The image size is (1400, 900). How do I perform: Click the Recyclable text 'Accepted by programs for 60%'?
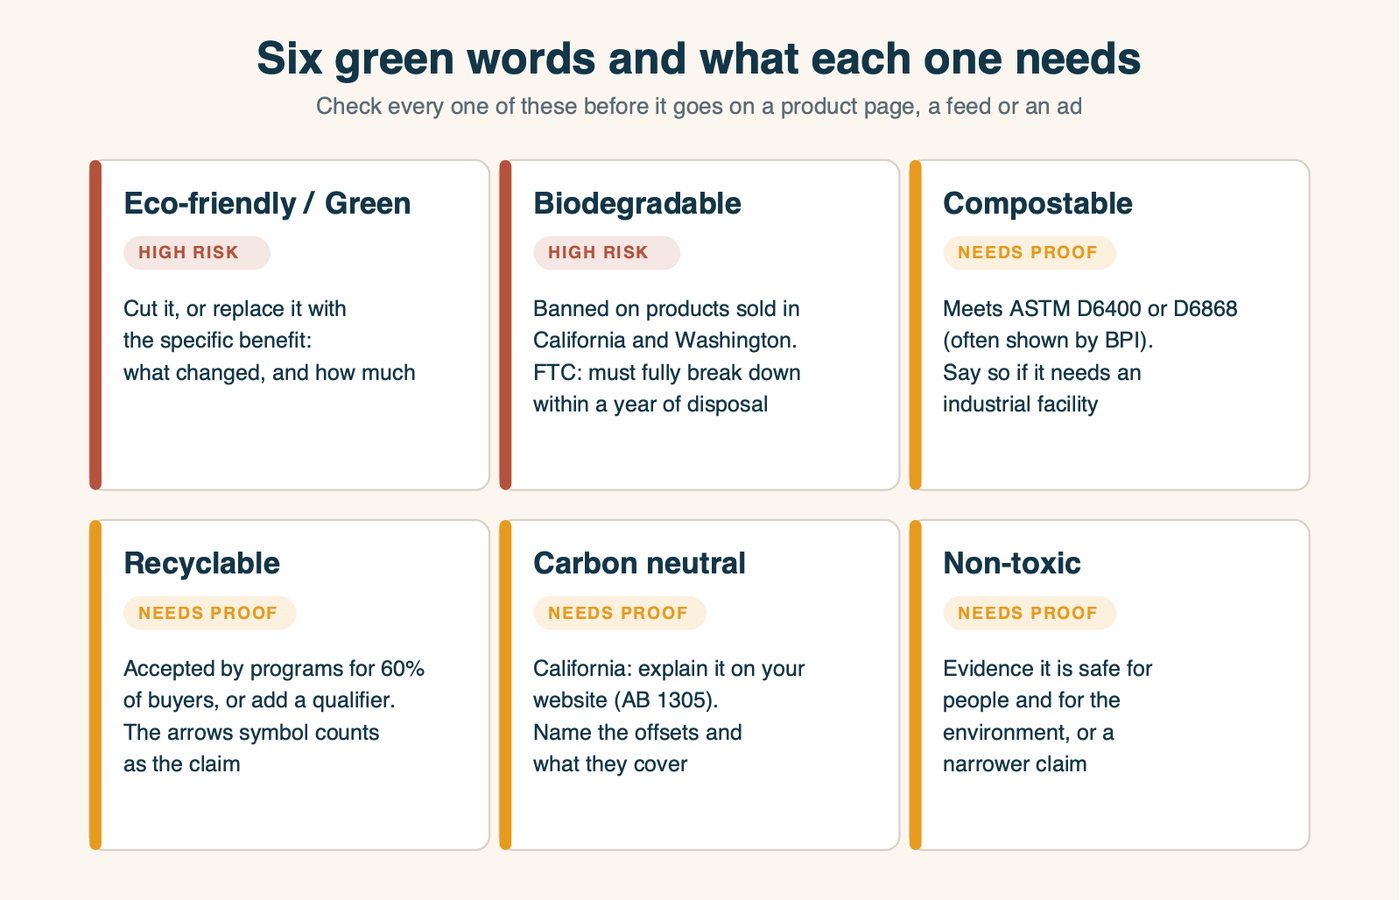point(274,669)
